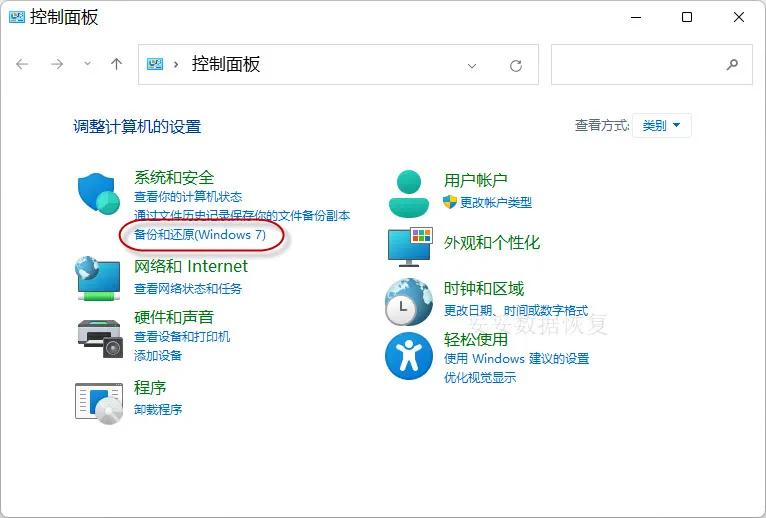766x518 pixels.
Task: Click the System and Security shield icon
Action: click(99, 193)
